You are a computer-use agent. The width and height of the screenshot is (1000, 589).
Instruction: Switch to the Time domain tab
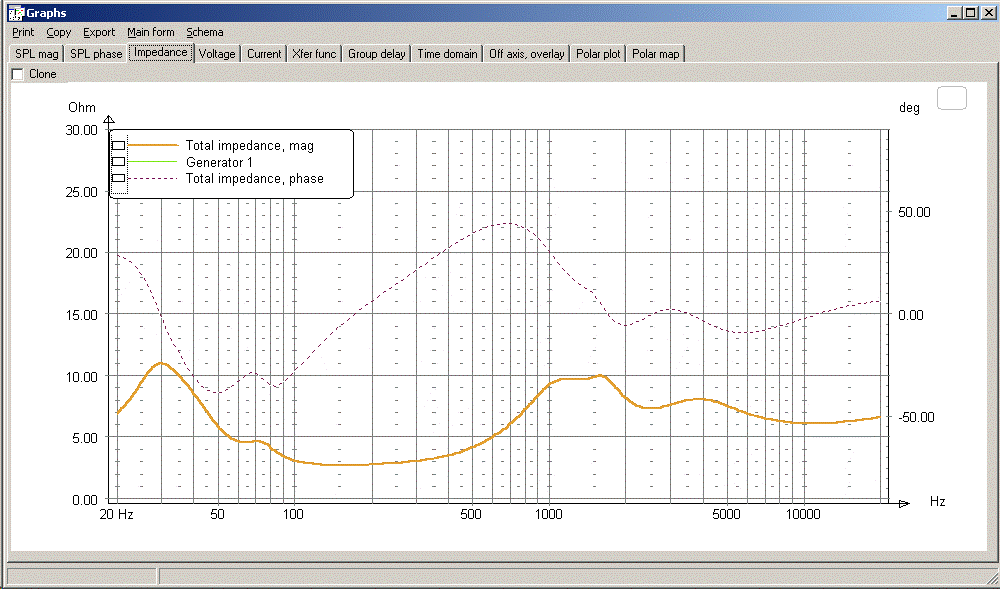pyautogui.click(x=447, y=54)
